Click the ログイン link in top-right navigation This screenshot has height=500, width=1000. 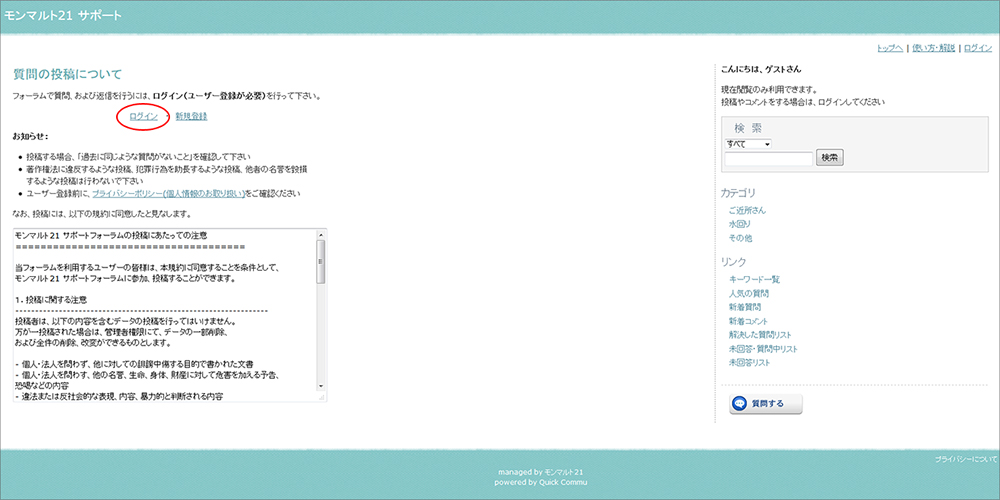978,48
